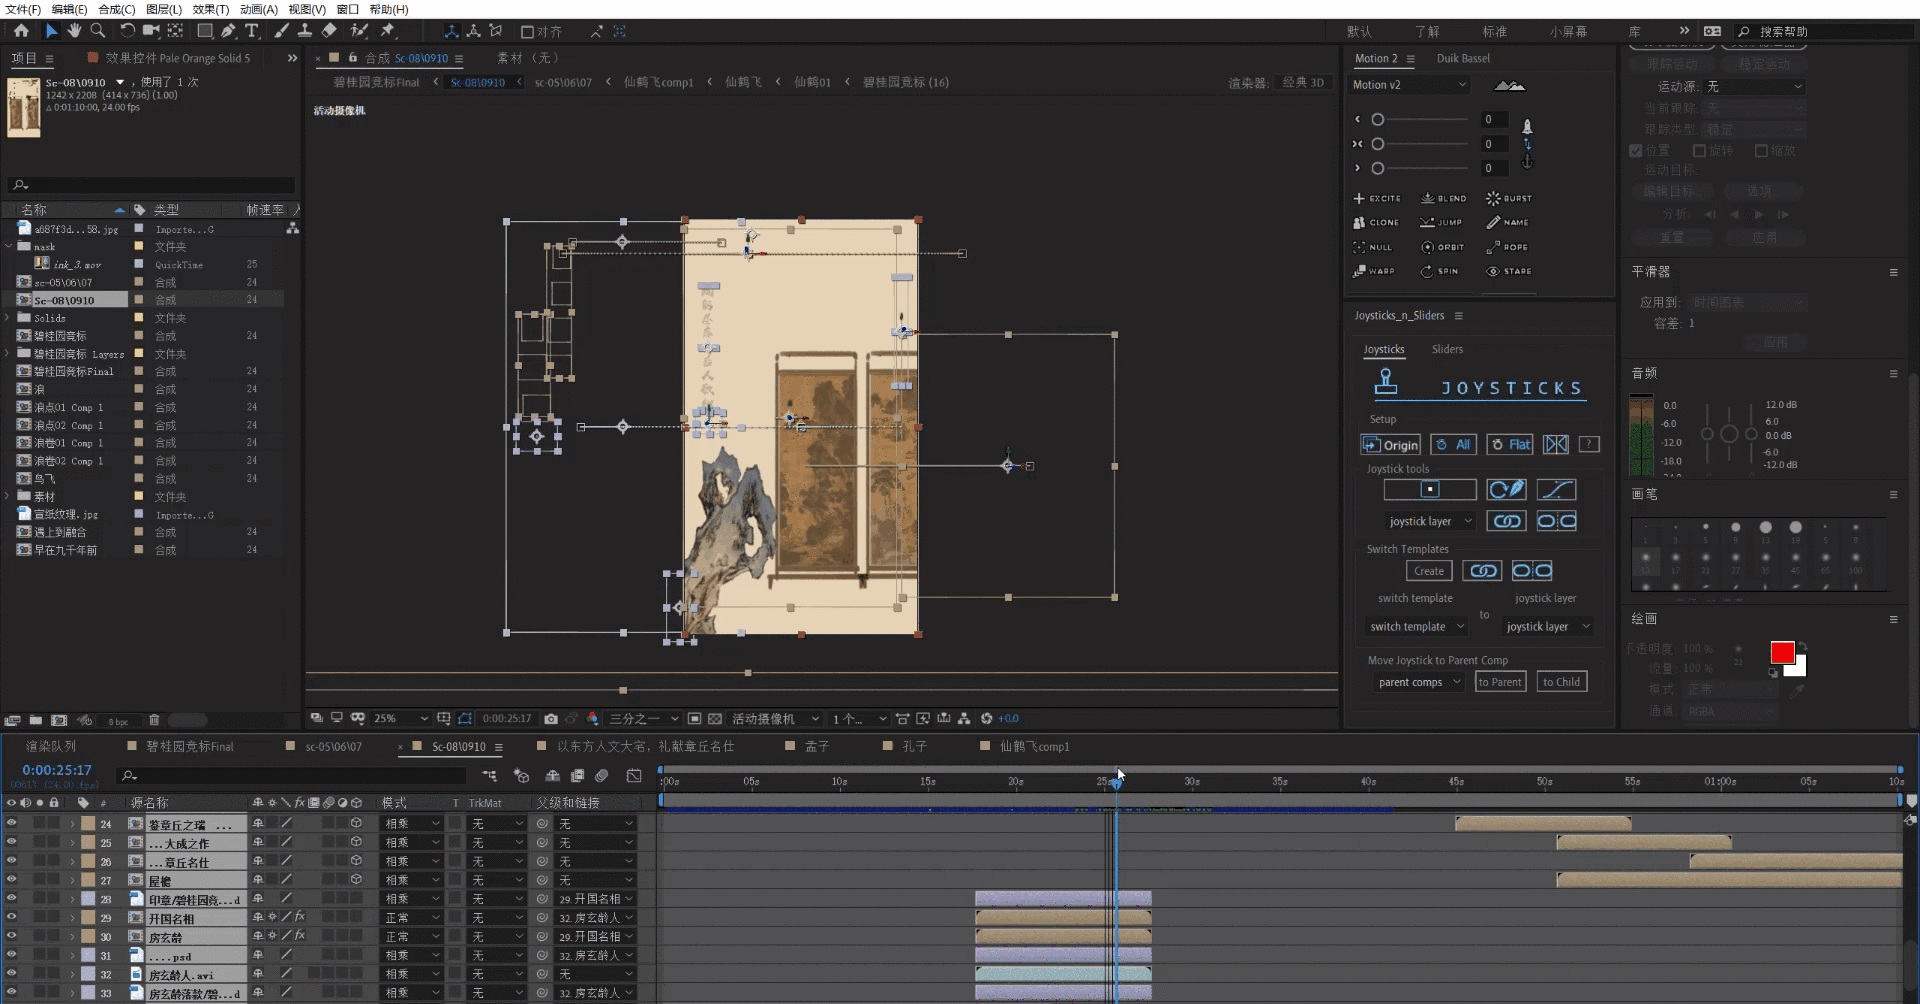Select the Roto Brush tool
Image resolution: width=1920 pixels, height=1004 pixels.
click(359, 31)
